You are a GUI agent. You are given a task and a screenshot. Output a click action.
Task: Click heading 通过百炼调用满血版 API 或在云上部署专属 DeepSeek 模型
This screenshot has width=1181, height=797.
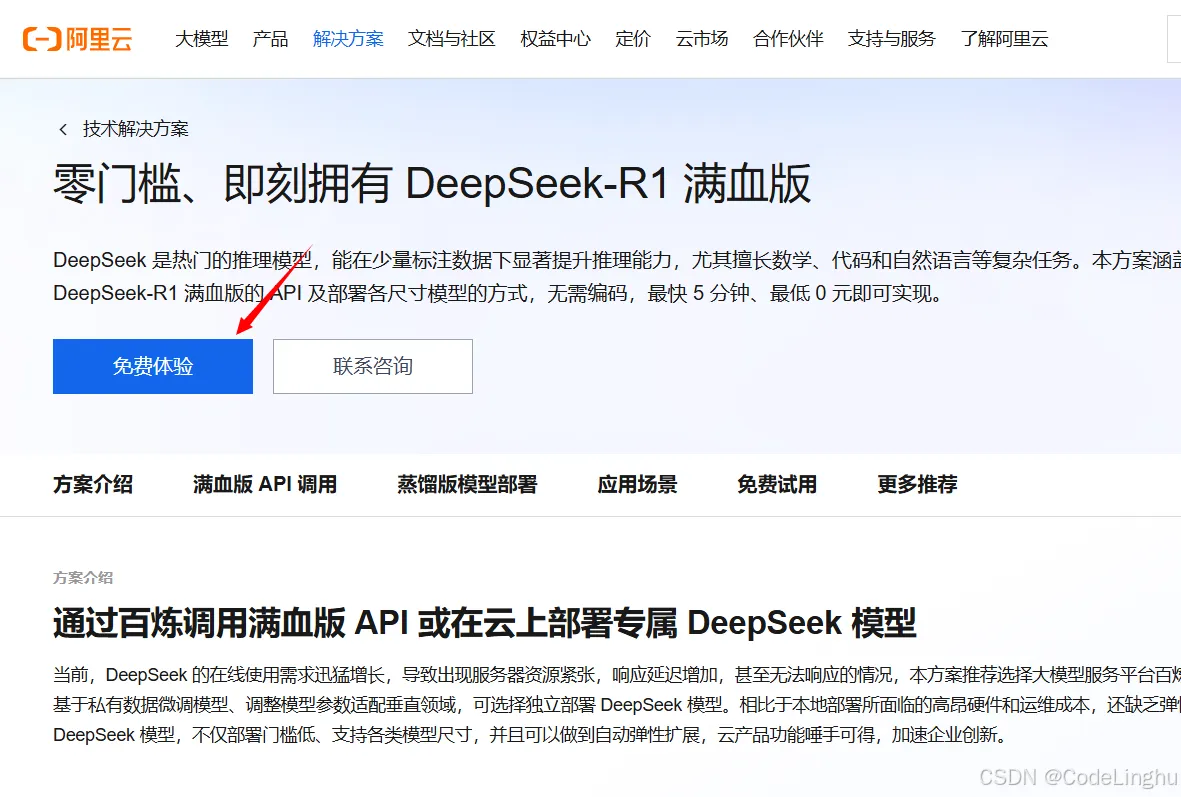point(484,624)
